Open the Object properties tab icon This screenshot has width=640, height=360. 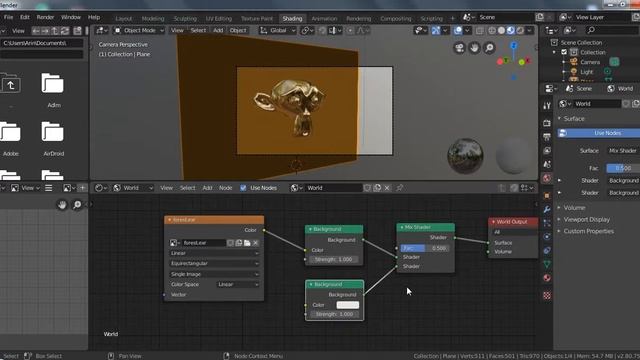point(547,196)
